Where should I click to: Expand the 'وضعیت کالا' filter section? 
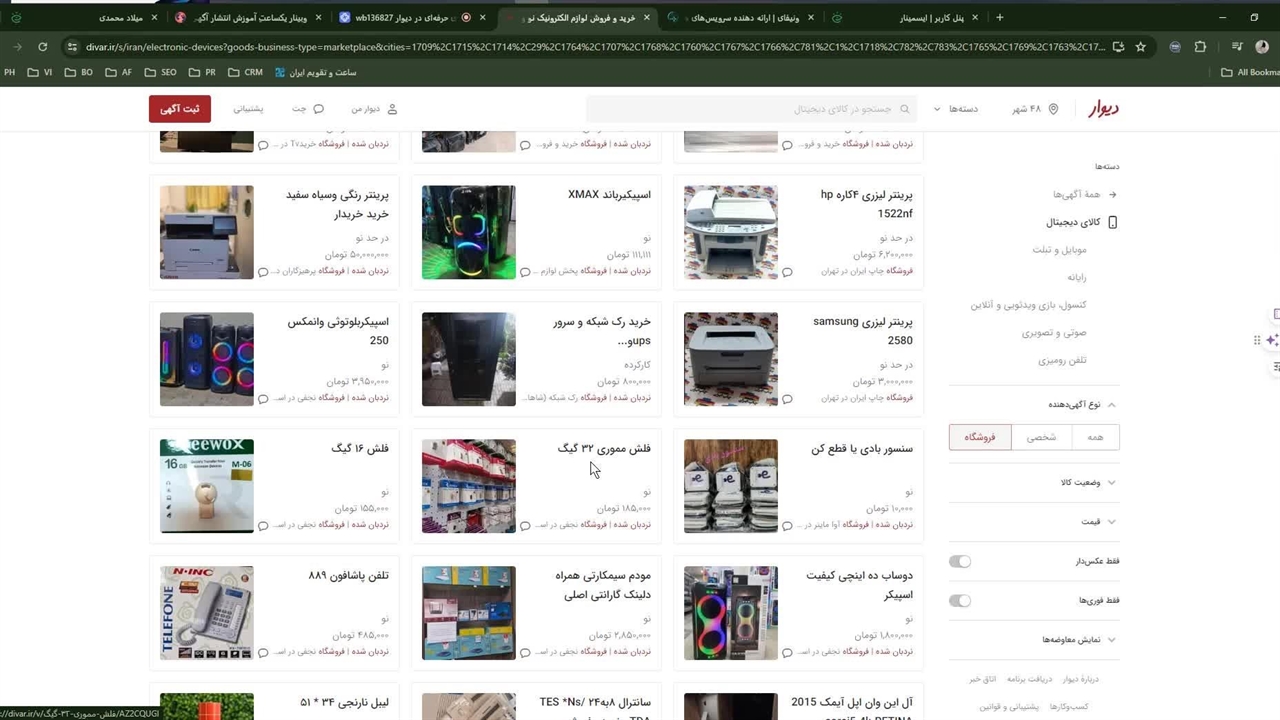(x=1111, y=483)
